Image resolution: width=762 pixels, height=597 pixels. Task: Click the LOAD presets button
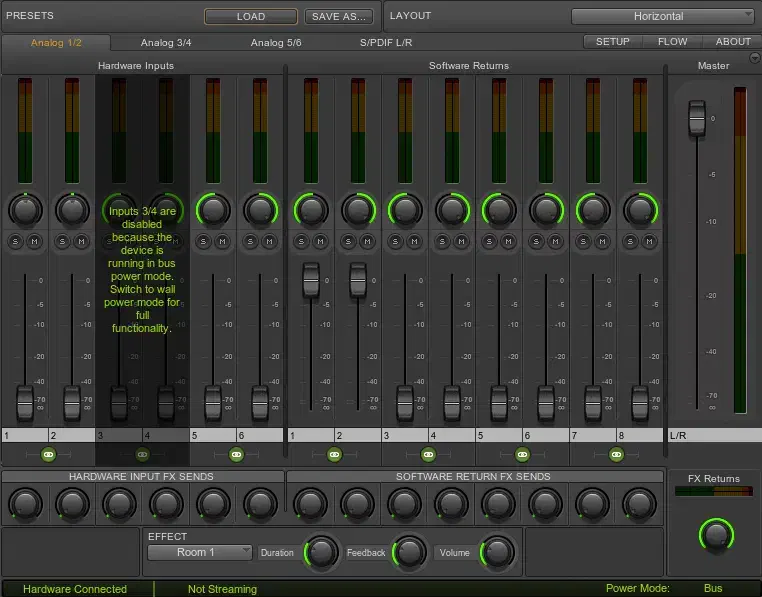[x=251, y=16]
